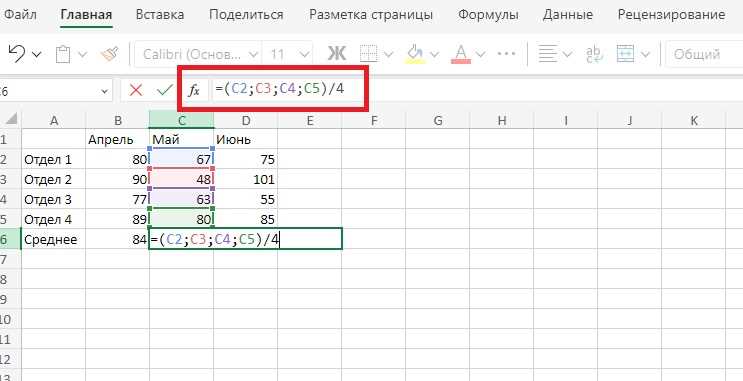Click cell C4 containing 63
The height and width of the screenshot is (381, 743).
point(181,200)
